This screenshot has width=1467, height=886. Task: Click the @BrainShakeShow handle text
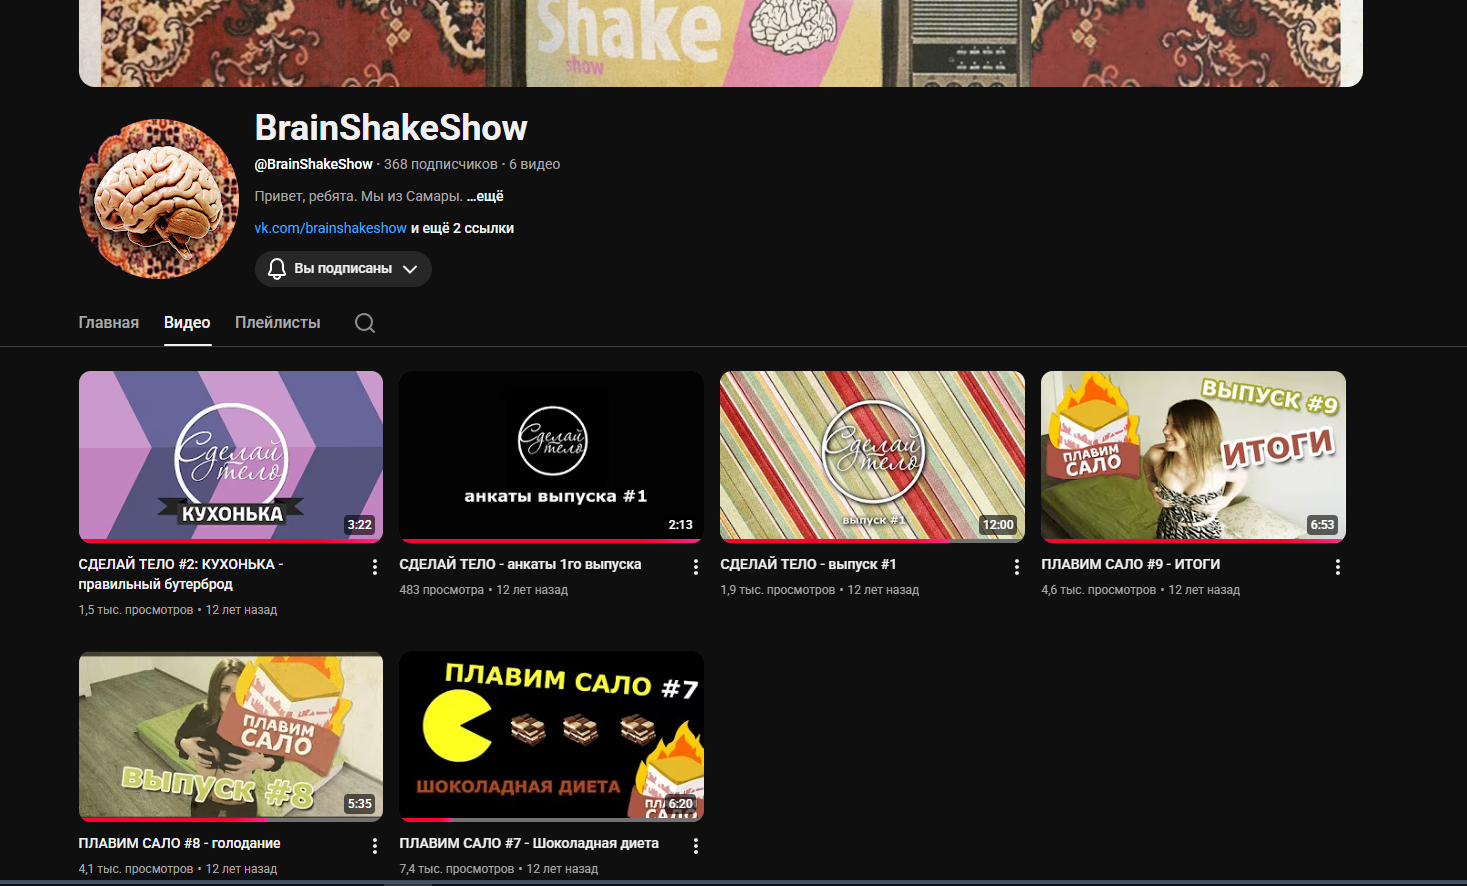(314, 164)
